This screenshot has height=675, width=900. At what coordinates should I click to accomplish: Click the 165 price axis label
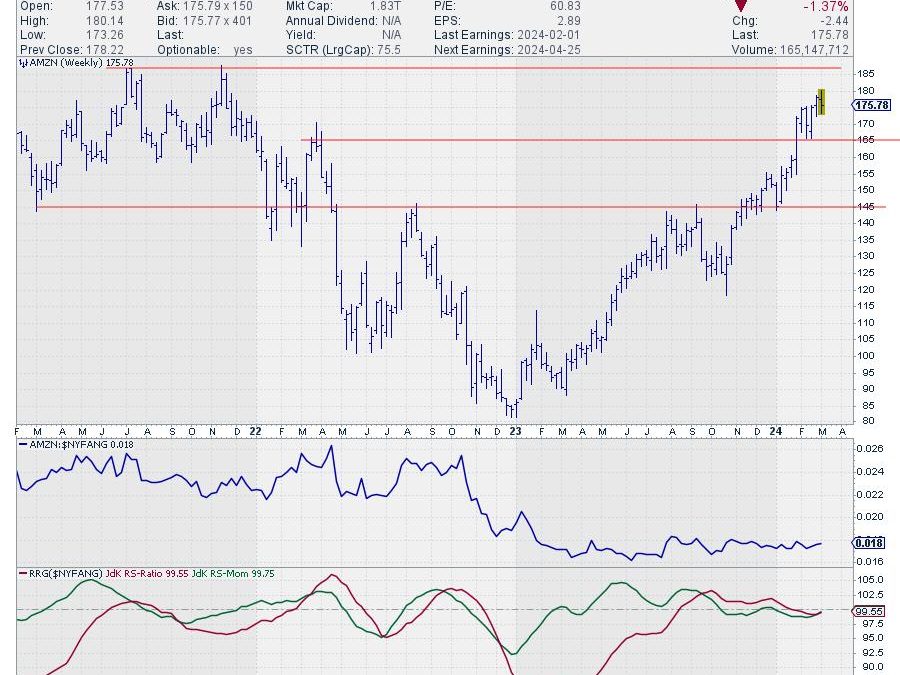(x=866, y=140)
